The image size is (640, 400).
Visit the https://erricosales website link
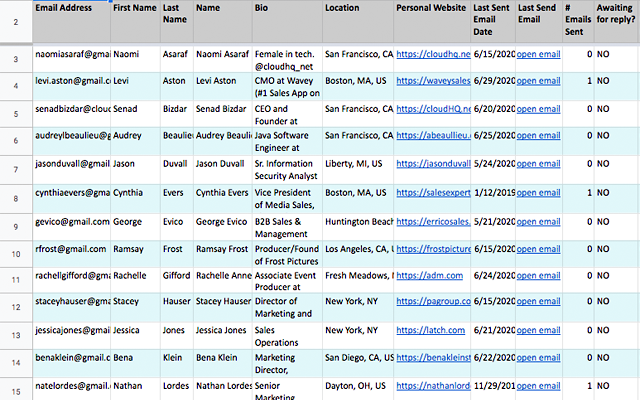433,222
